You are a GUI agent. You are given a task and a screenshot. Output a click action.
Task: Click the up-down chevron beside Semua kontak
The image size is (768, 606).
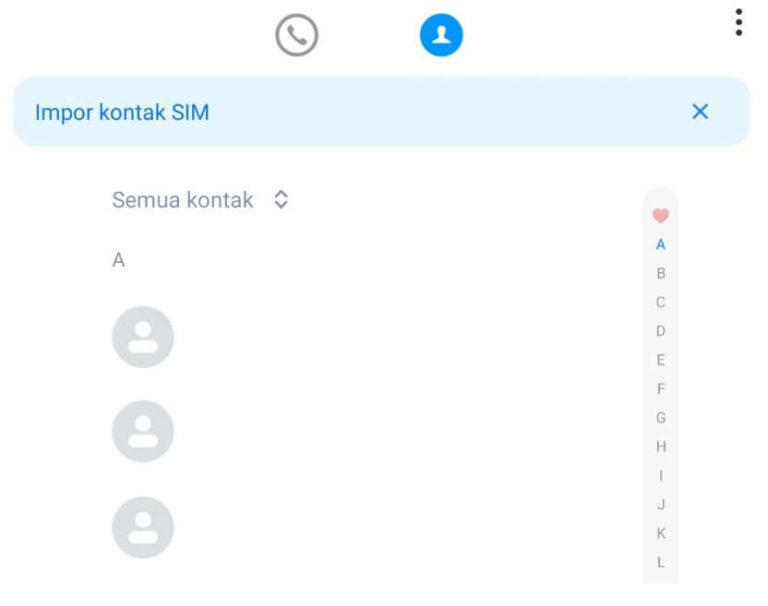tap(281, 199)
